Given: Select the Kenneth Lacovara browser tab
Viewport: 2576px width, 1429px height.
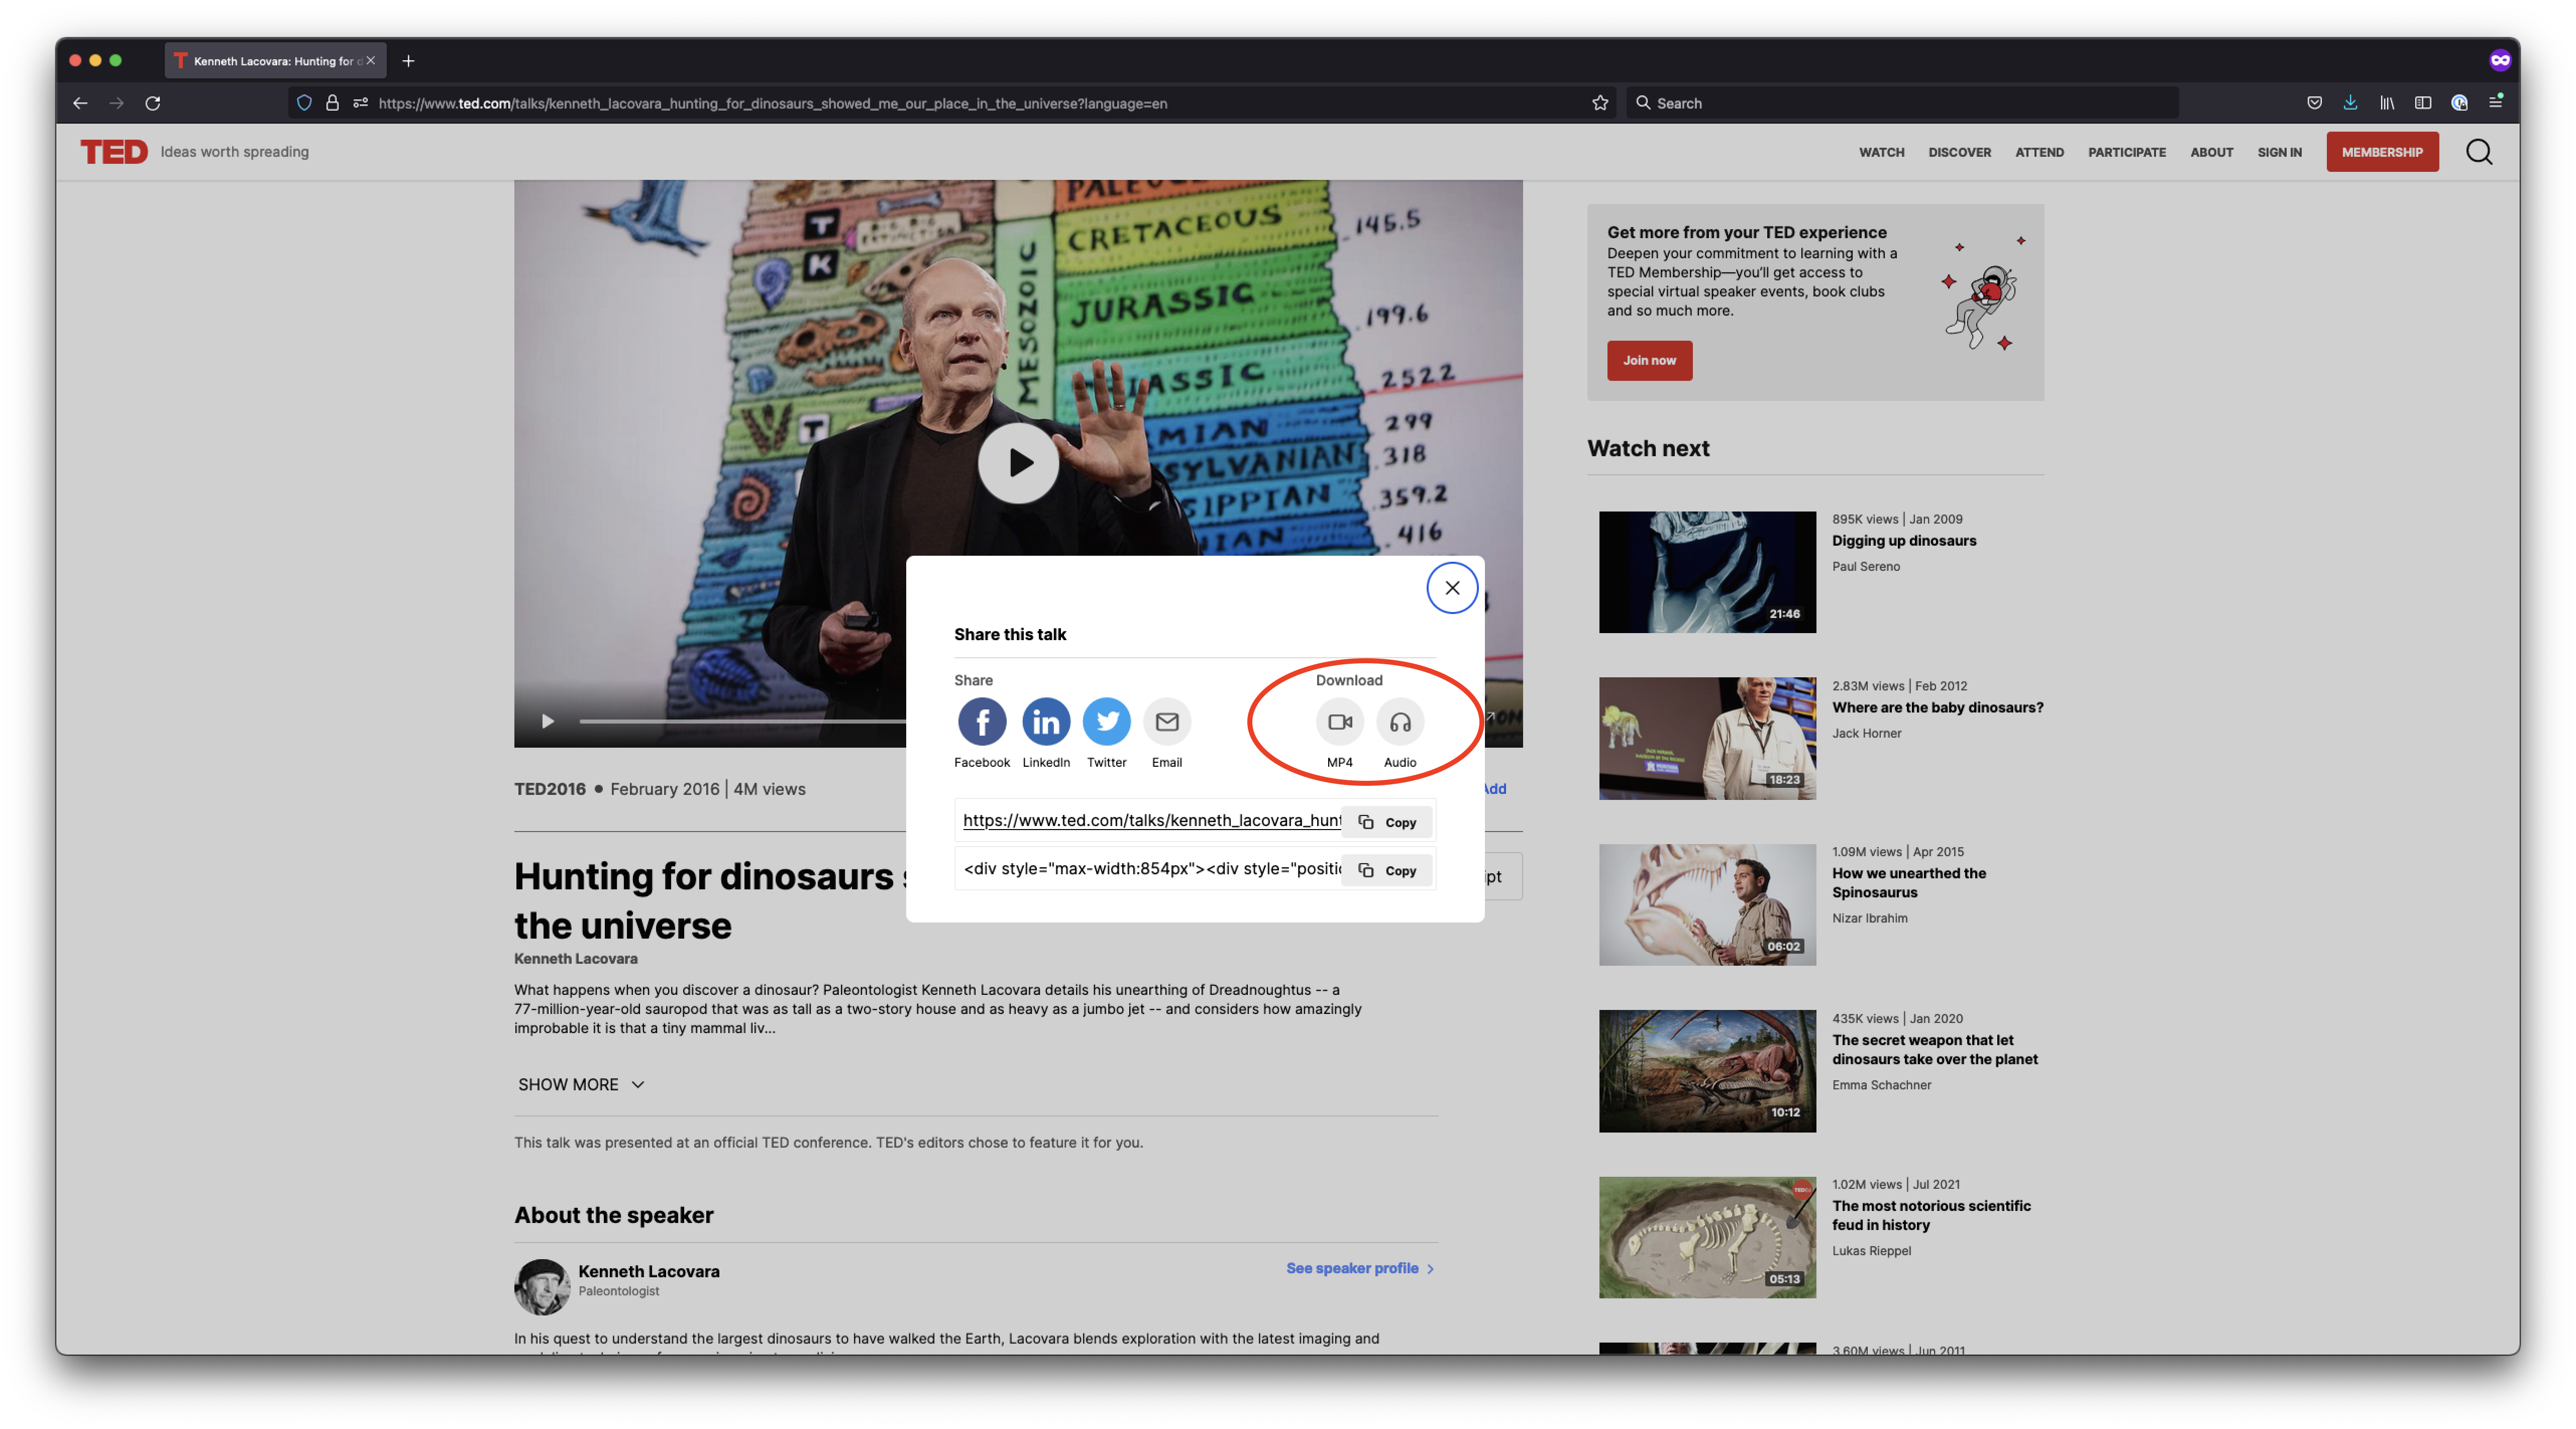Looking at the screenshot, I should [x=275, y=61].
